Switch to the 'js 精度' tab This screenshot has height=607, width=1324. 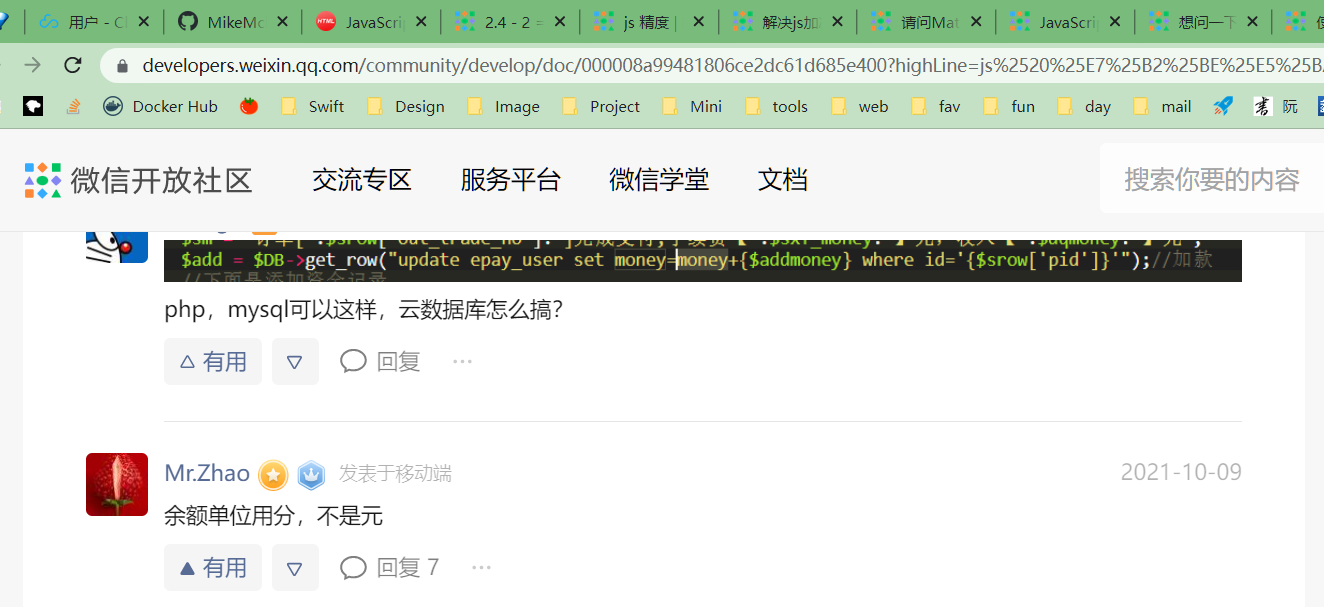(x=648, y=22)
